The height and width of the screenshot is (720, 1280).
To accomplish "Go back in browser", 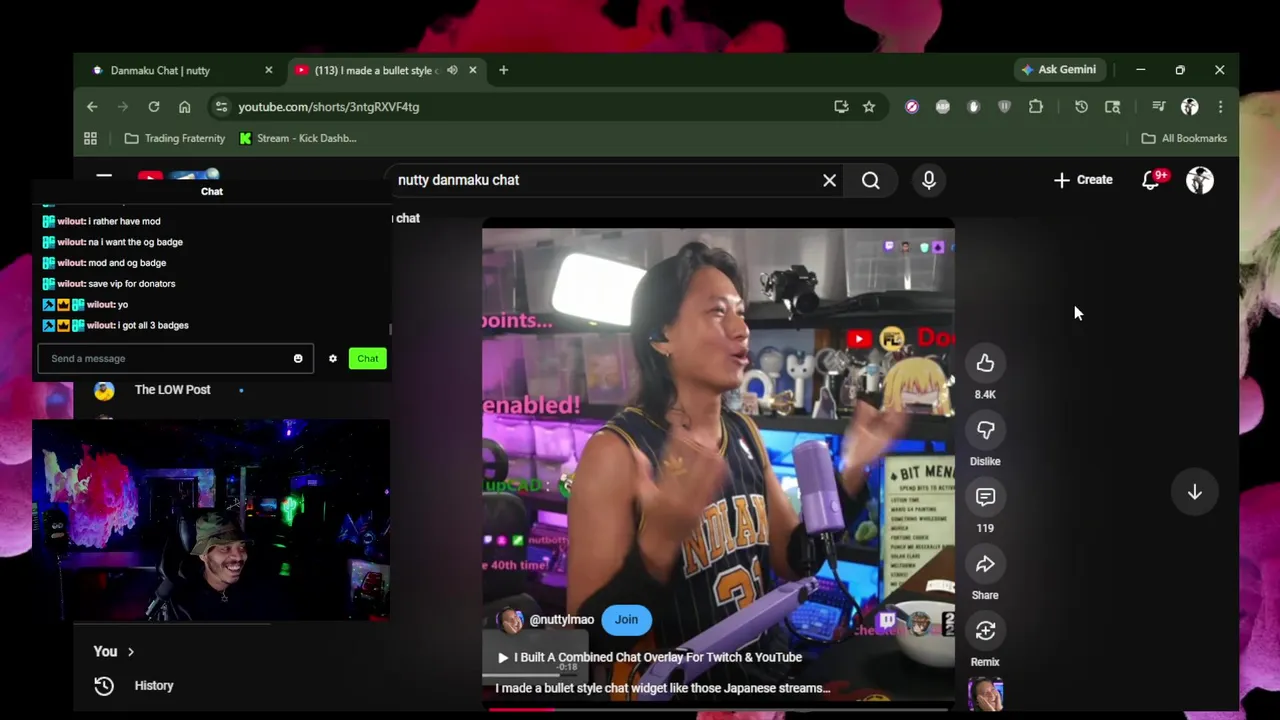I will [x=92, y=106].
